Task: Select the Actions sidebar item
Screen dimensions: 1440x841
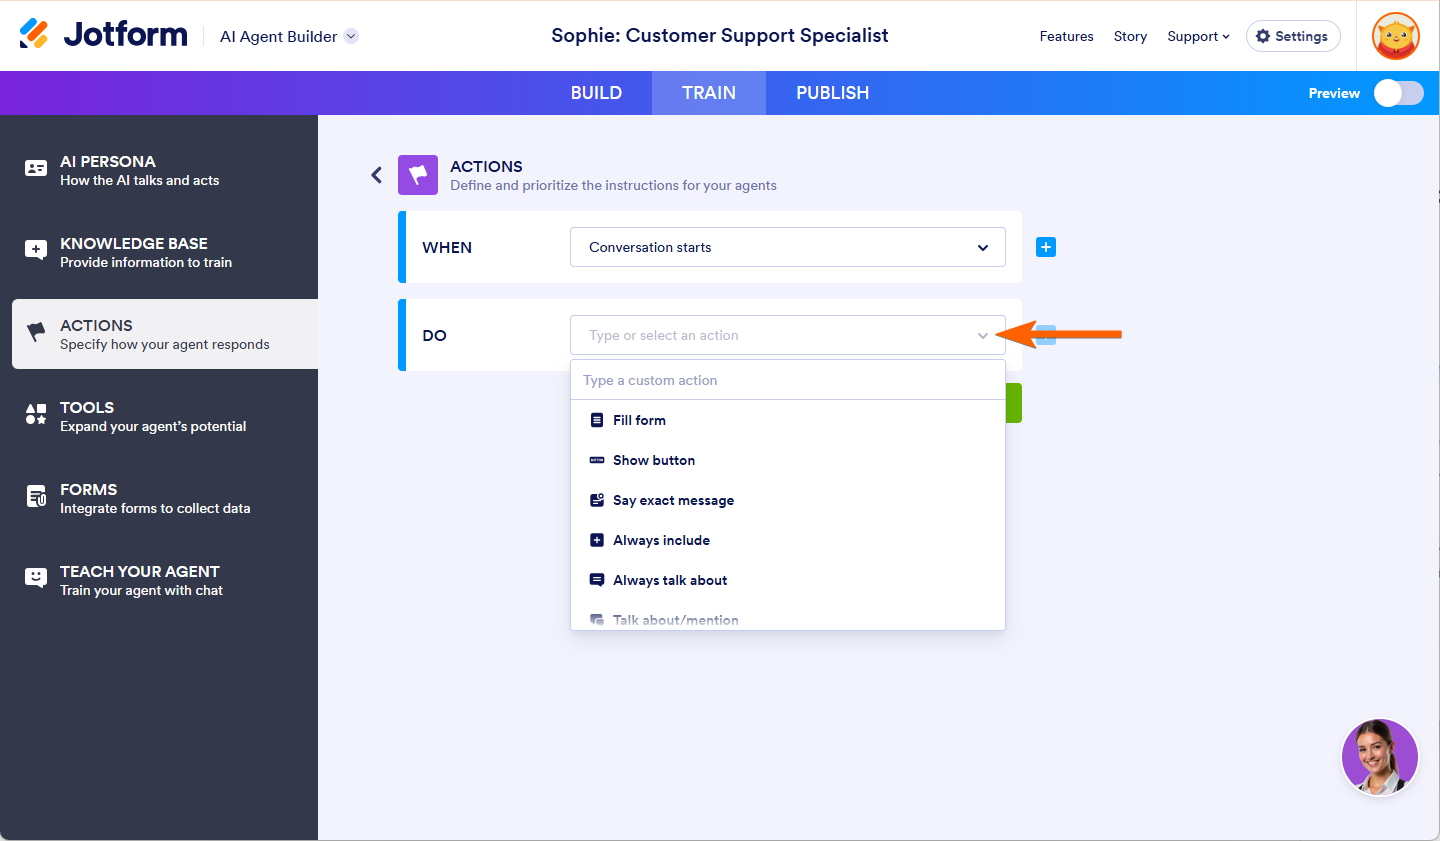Action: (165, 334)
